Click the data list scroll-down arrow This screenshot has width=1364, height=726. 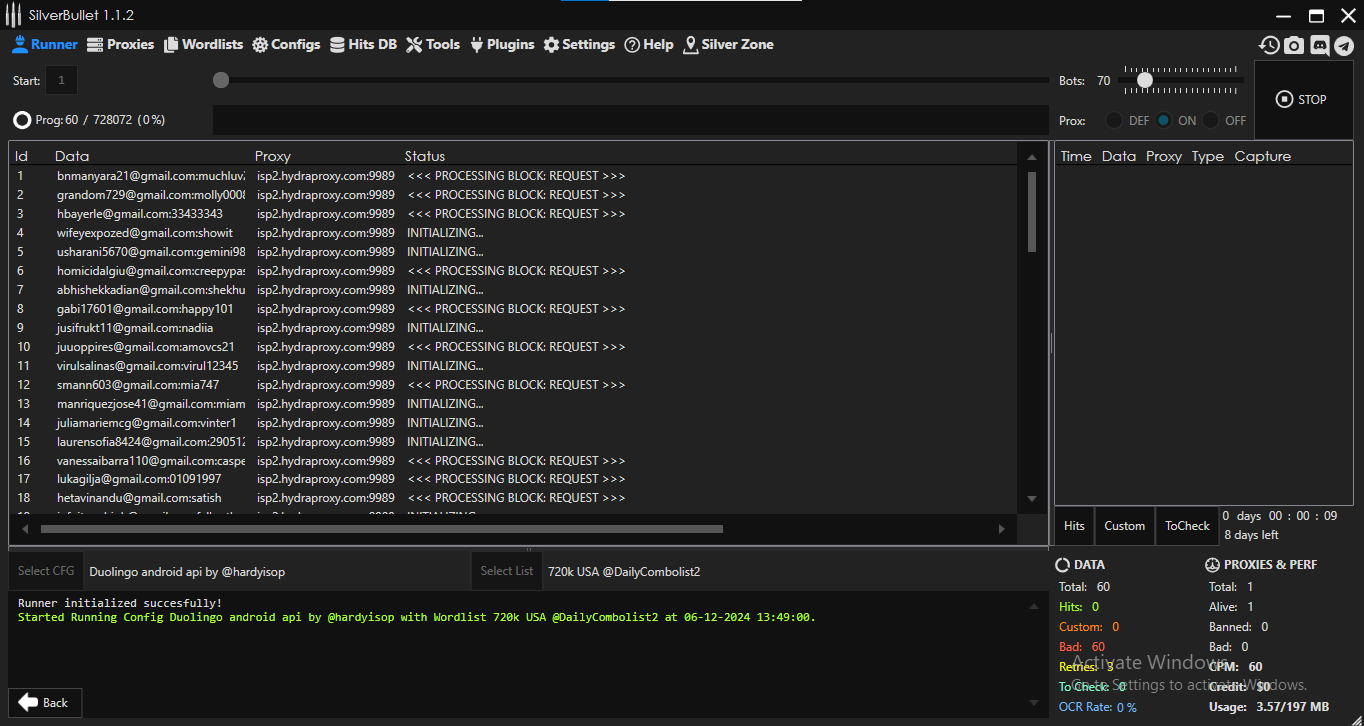[x=1032, y=499]
